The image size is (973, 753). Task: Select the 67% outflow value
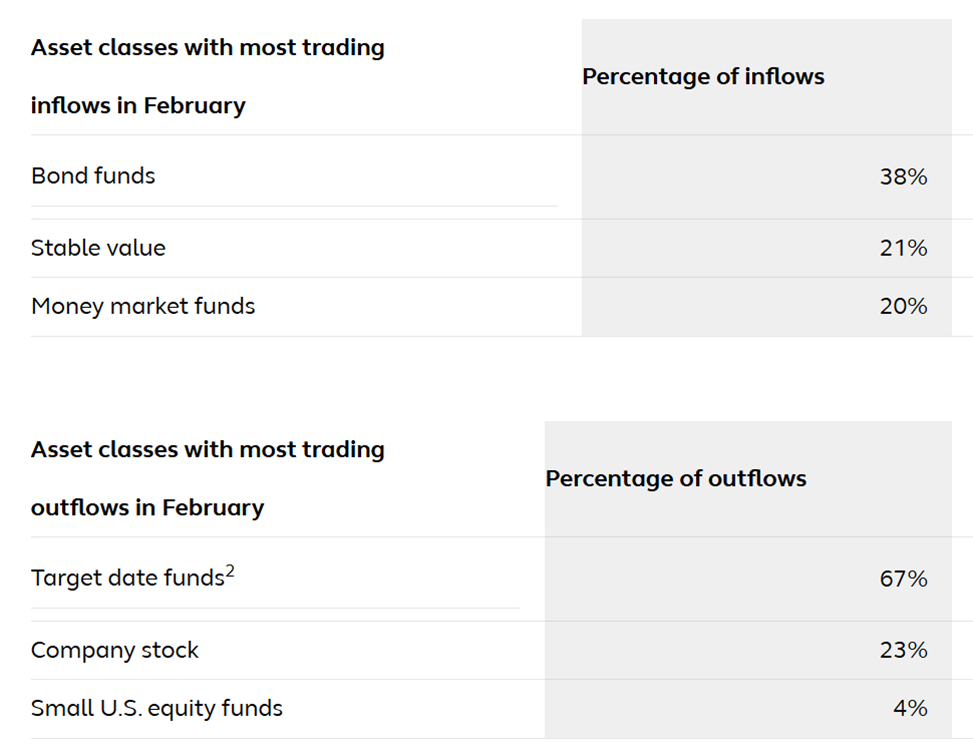903,579
